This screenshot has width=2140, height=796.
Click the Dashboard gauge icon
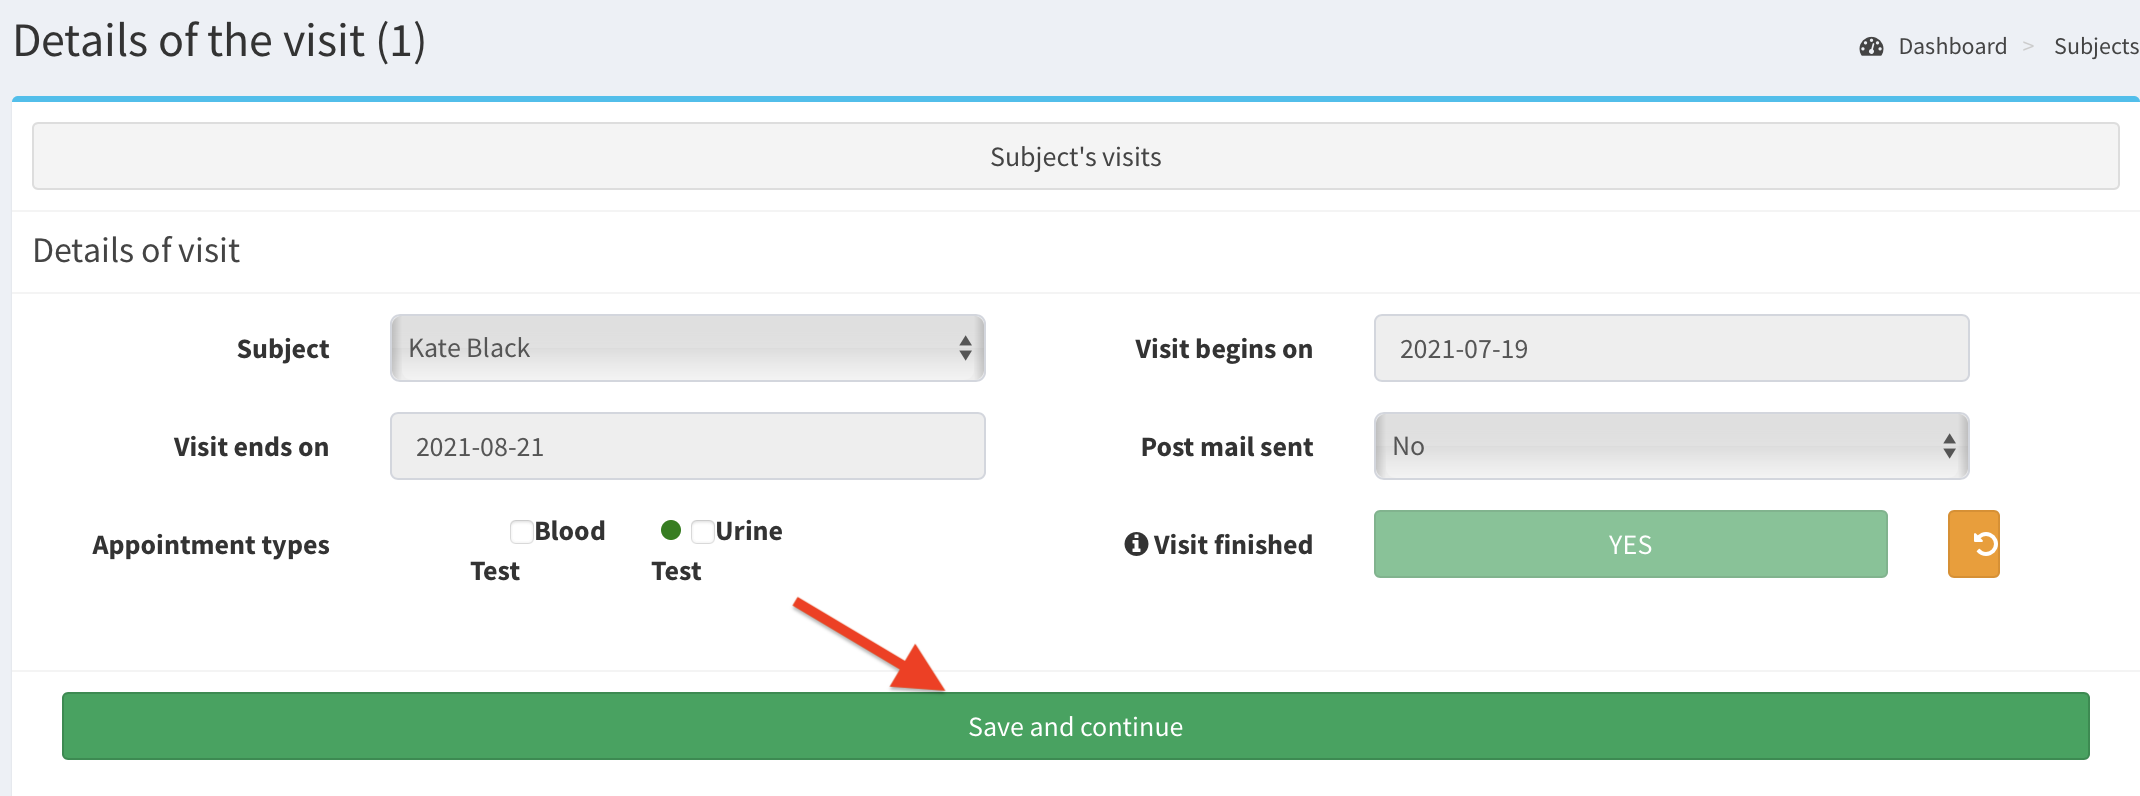(x=1871, y=47)
